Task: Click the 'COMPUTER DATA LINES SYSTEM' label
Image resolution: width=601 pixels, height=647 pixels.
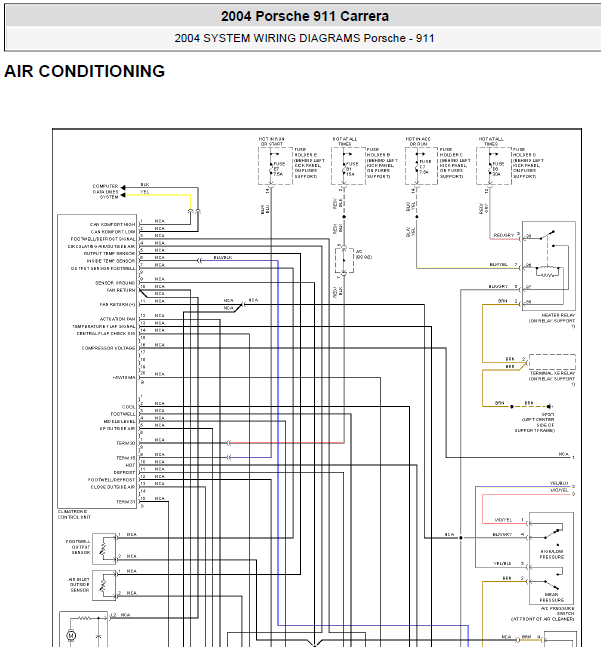Action: tap(106, 191)
